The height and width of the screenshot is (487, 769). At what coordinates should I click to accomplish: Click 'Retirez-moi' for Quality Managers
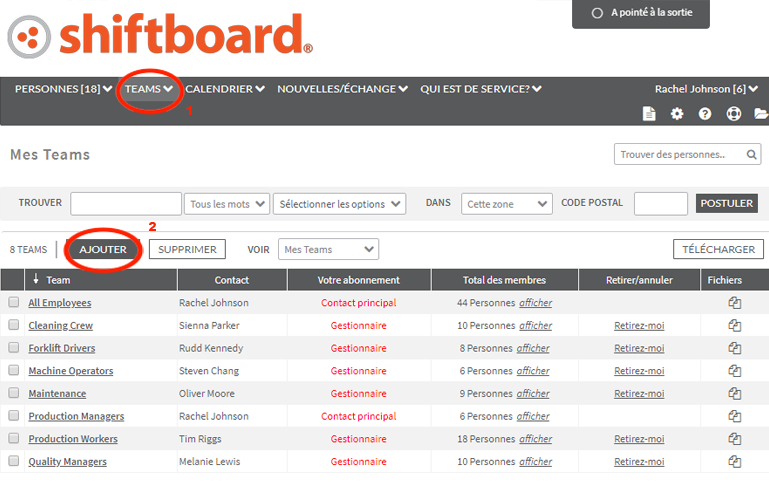pos(639,461)
